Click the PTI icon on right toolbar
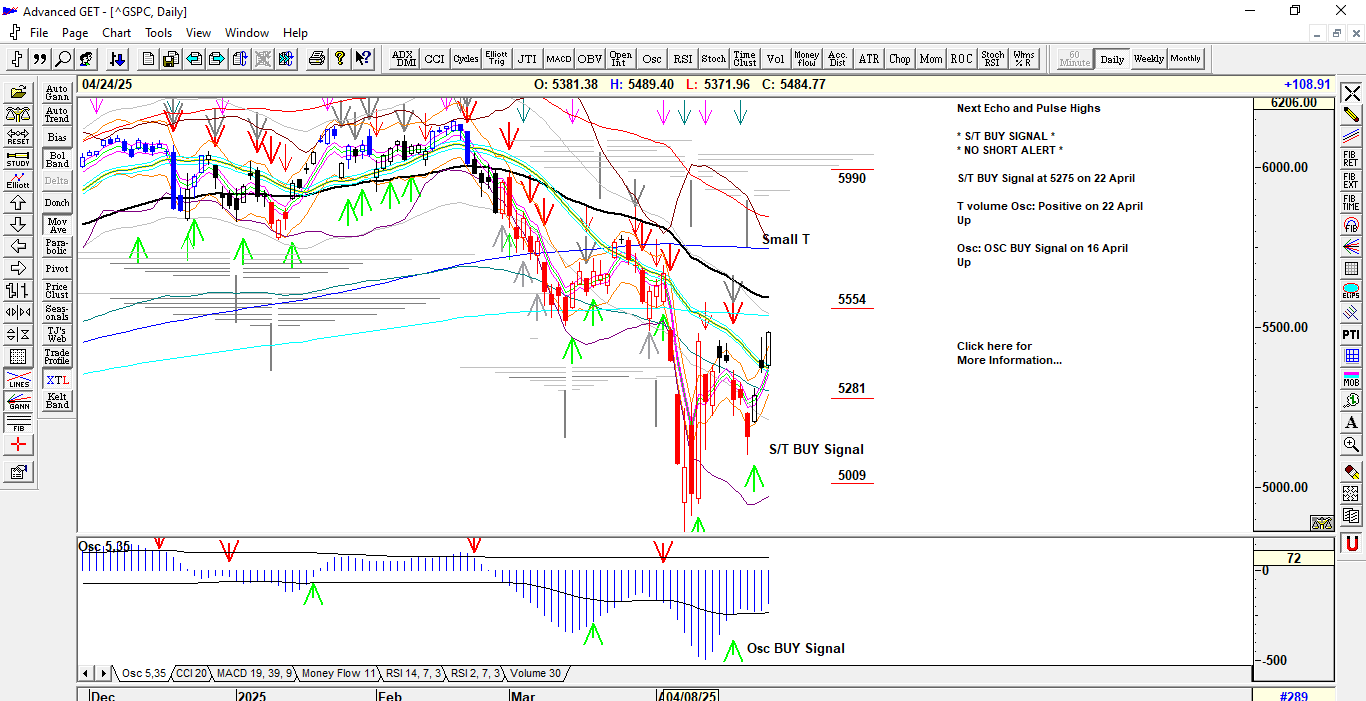Screen dimensions: 1366x701 [x=1351, y=334]
